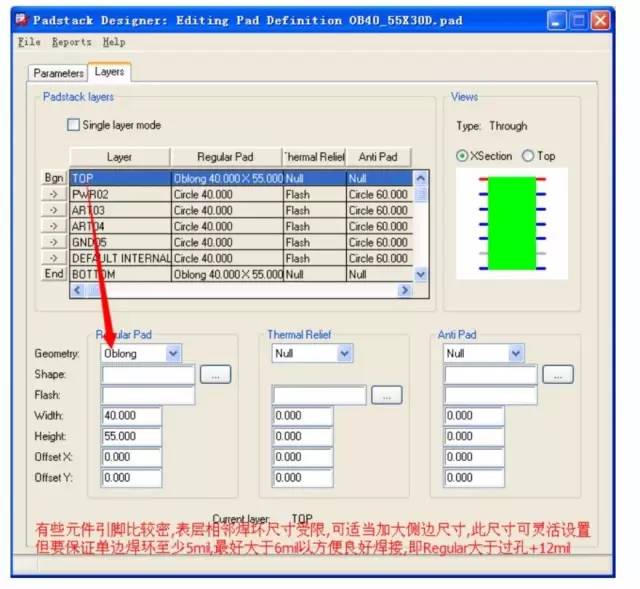This screenshot has height=589, width=640.
Task: Click the Thermal Relief width field
Action: click(x=302, y=416)
